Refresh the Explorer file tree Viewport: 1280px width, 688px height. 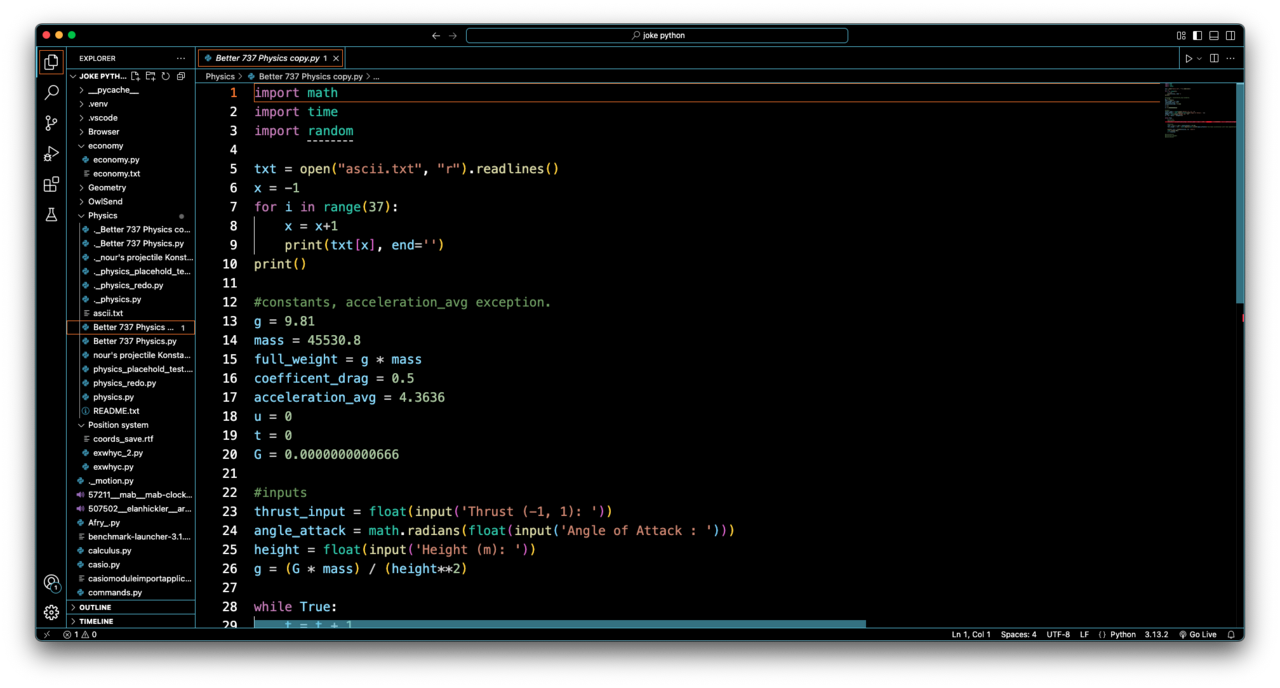pos(166,76)
